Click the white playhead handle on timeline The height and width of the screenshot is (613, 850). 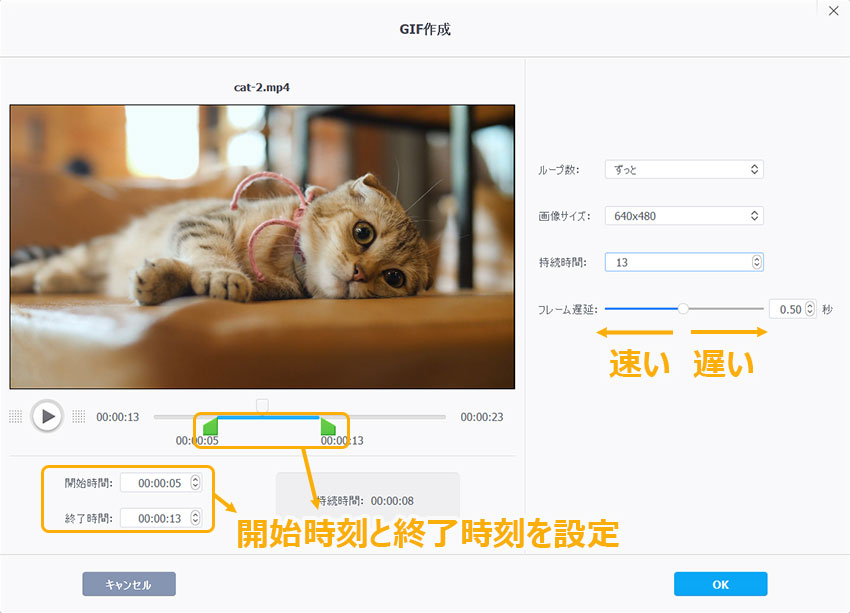[262, 405]
